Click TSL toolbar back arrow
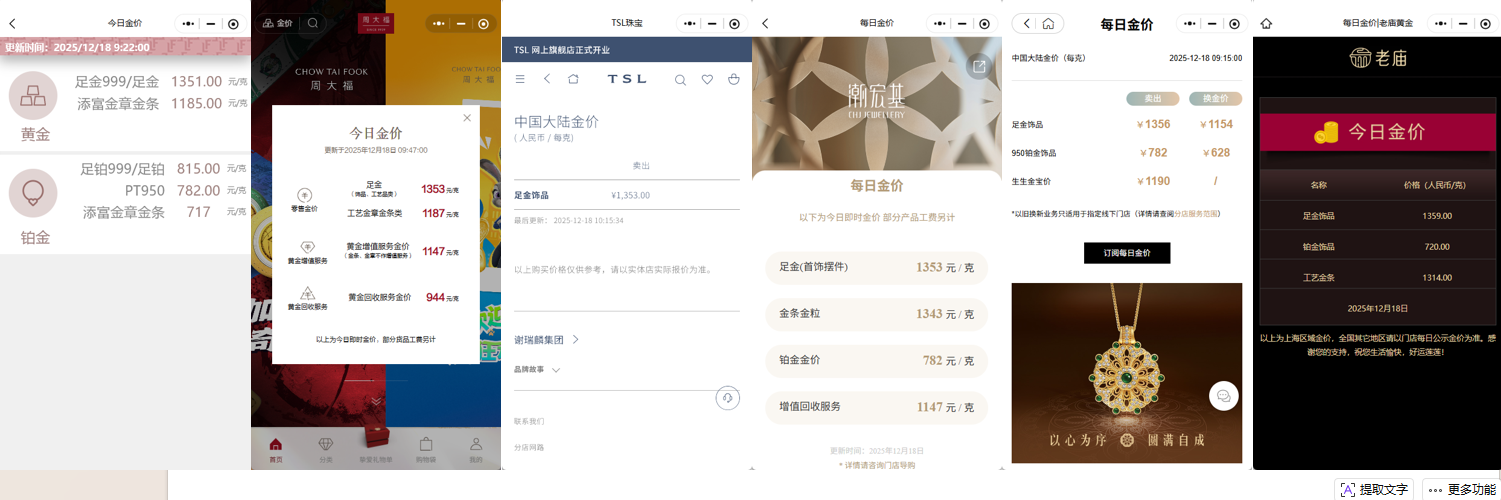The width and height of the screenshot is (1501, 500). pyautogui.click(x=547, y=79)
